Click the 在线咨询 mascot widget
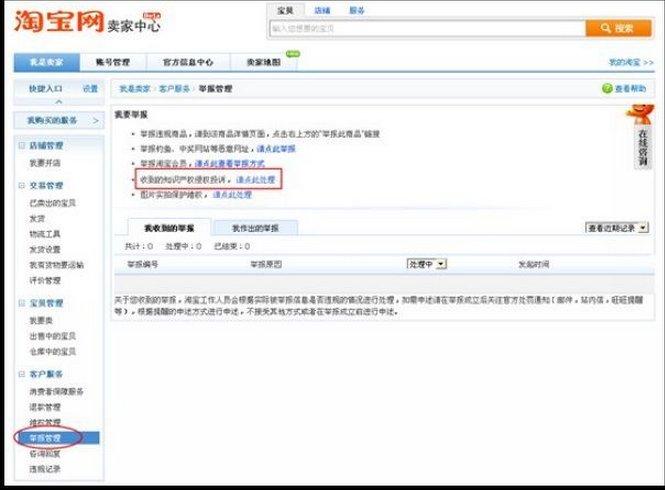 click(640, 137)
